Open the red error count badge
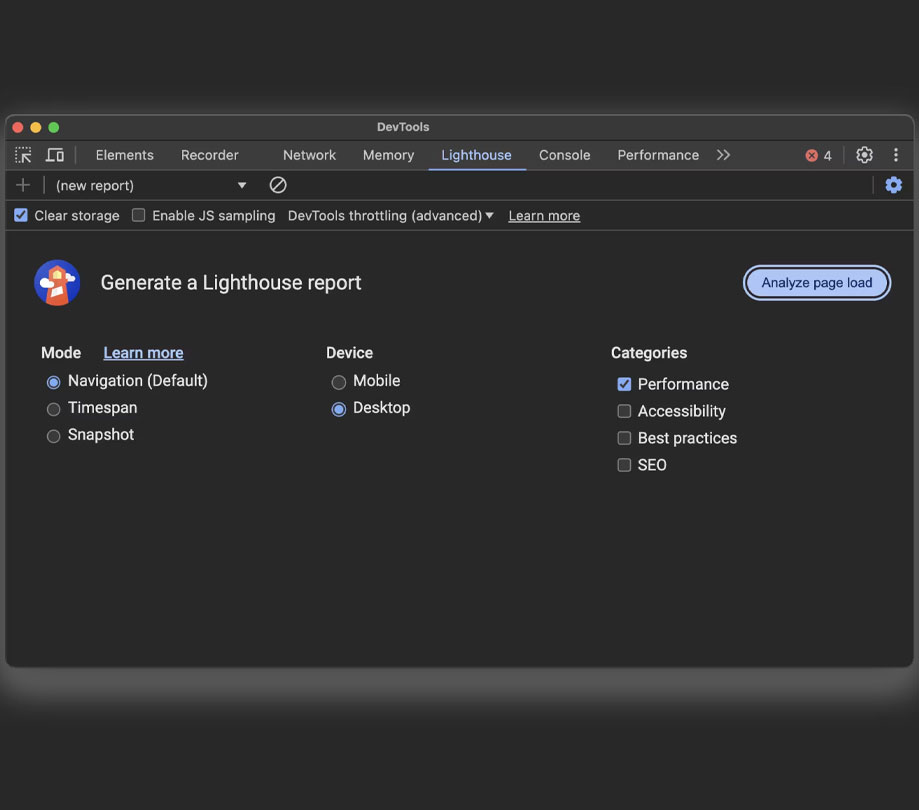The height and width of the screenshot is (810, 919). coord(818,155)
